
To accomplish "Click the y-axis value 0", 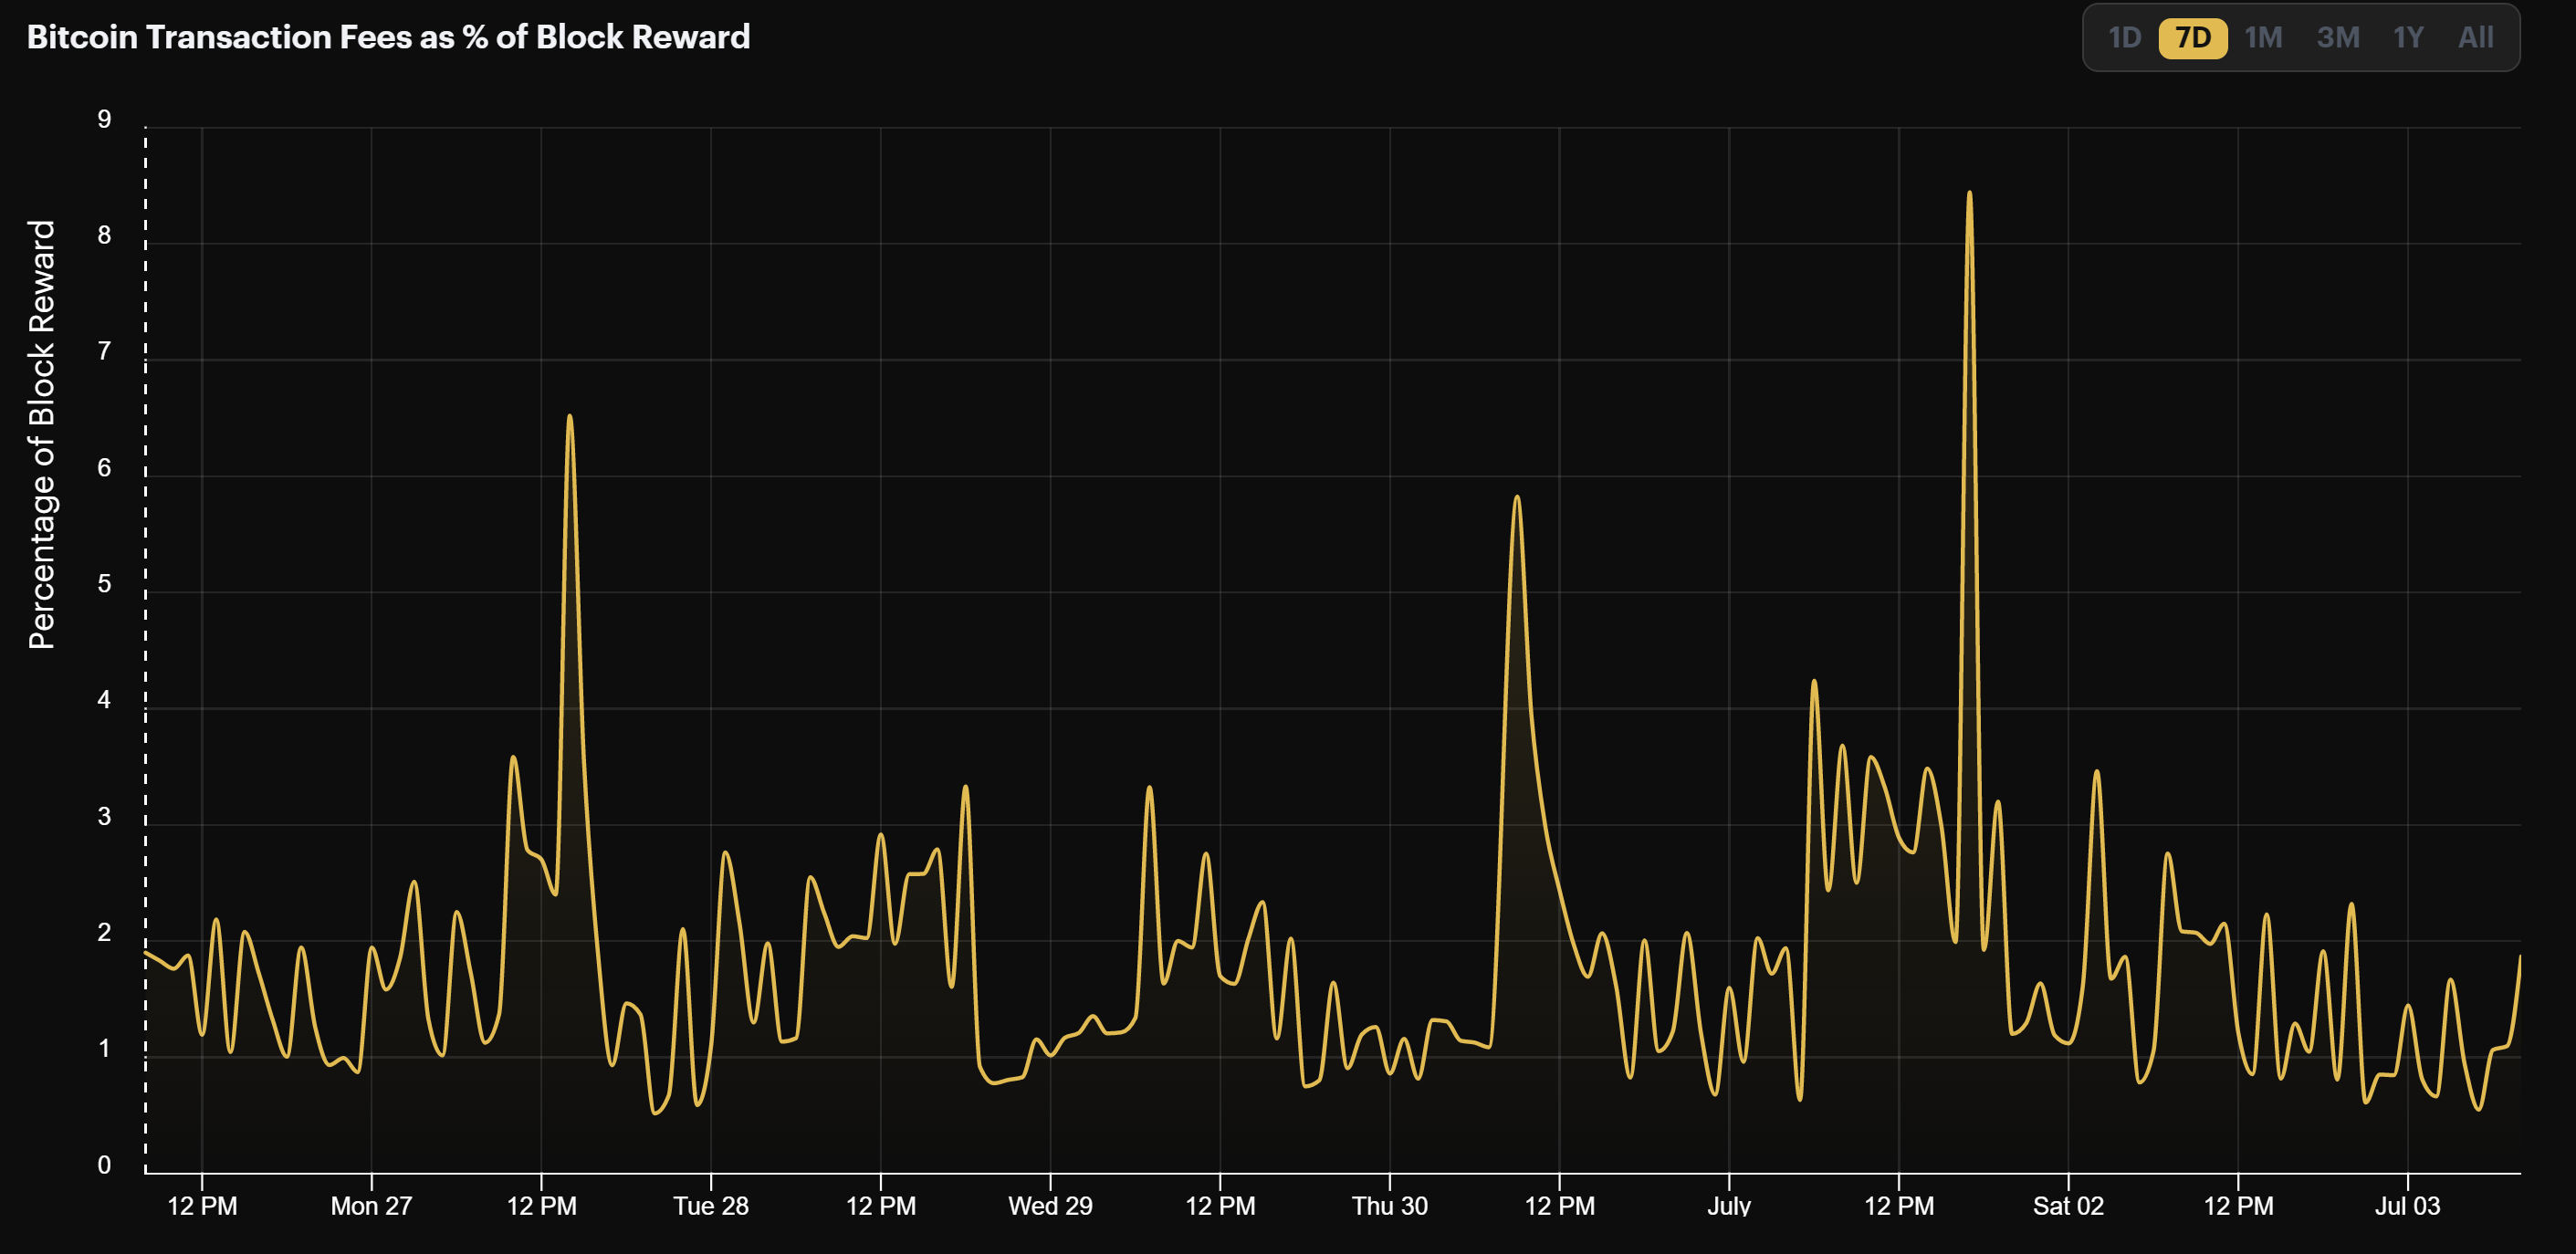I will coord(104,1166).
